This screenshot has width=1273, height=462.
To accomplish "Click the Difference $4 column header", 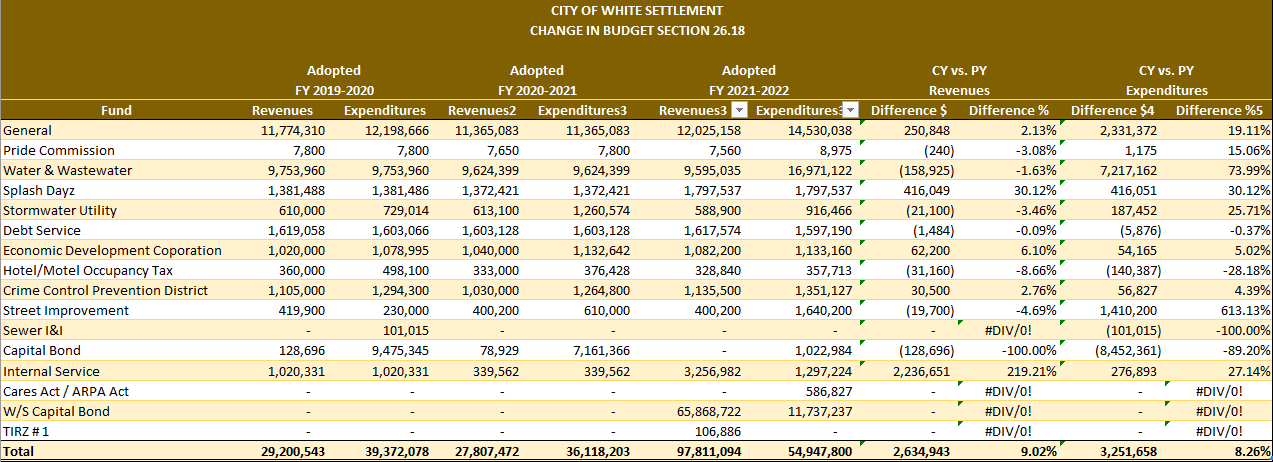I will coord(1112,110).
